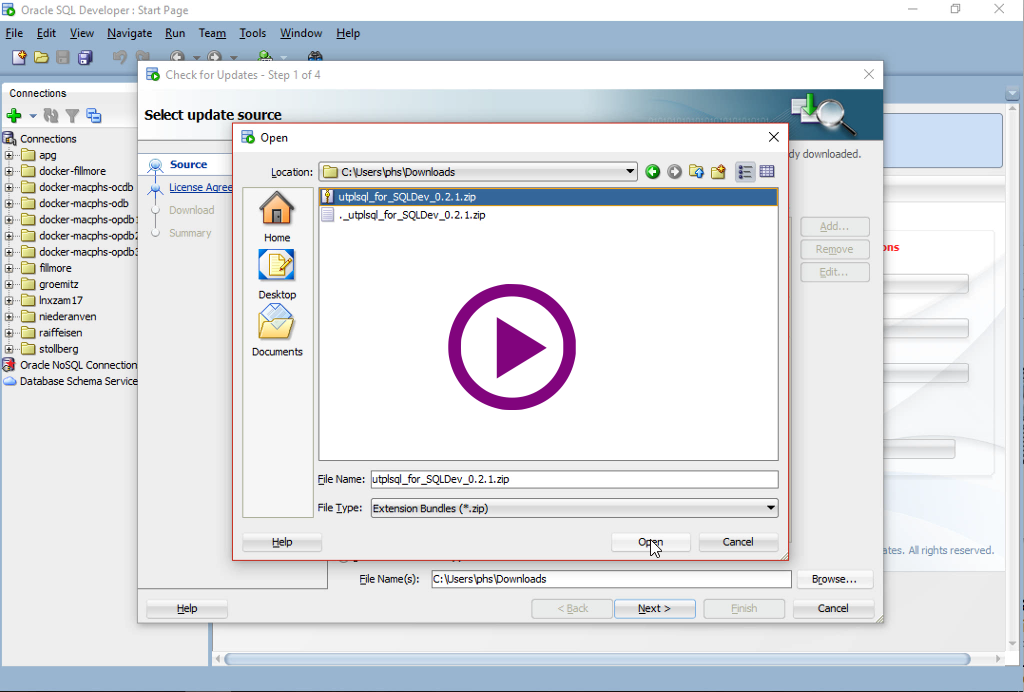Open the File Type dropdown
The image size is (1024, 692).
click(768, 507)
